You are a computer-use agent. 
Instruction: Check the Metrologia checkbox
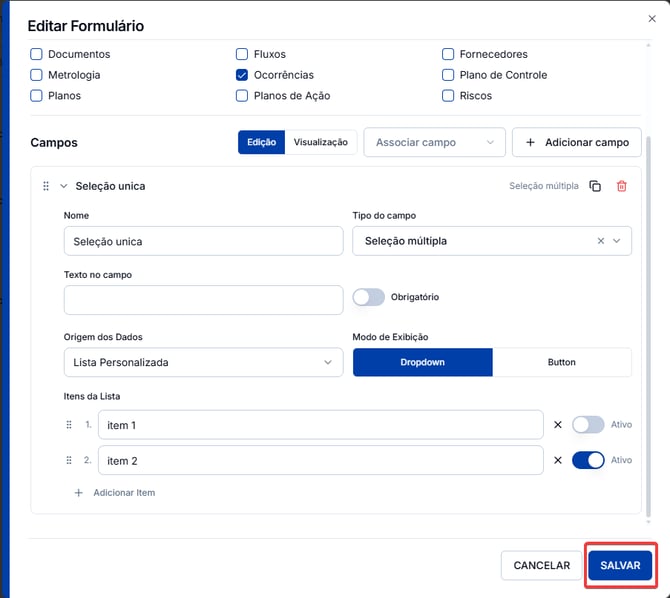(x=36, y=75)
